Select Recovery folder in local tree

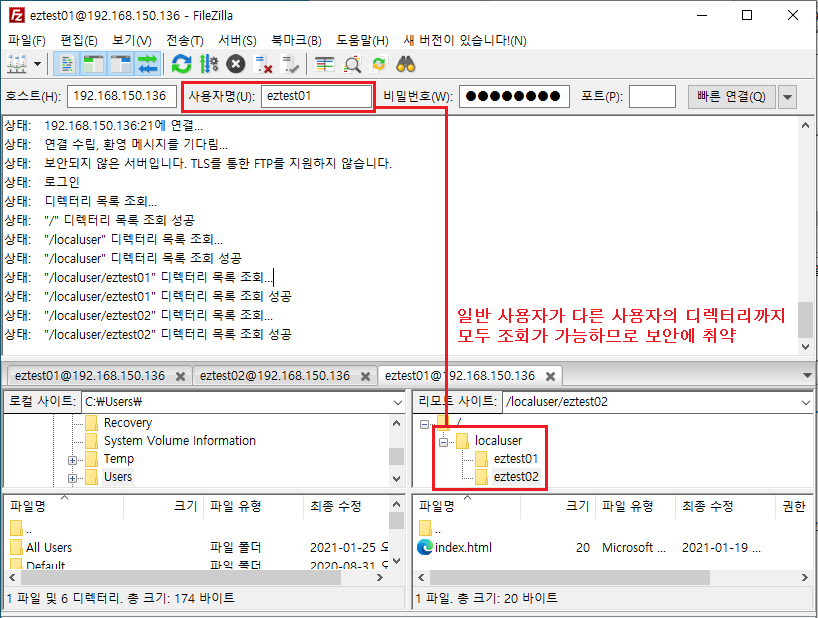coord(127,422)
